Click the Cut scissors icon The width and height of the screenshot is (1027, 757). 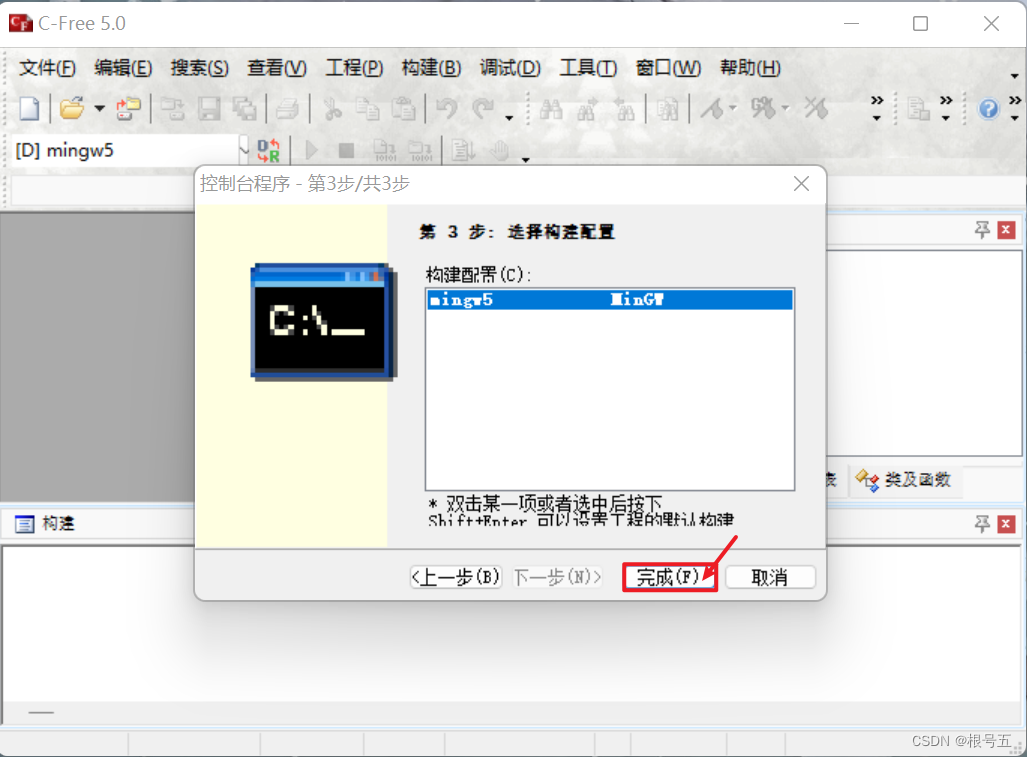pyautogui.click(x=333, y=108)
